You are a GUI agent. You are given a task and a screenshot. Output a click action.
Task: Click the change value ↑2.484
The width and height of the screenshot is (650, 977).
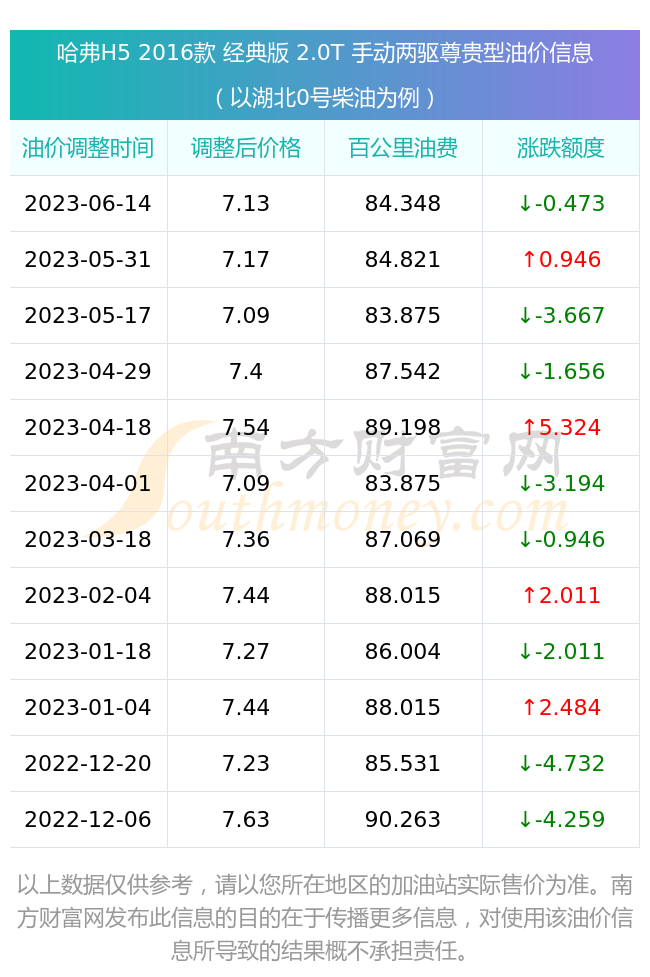pos(562,708)
